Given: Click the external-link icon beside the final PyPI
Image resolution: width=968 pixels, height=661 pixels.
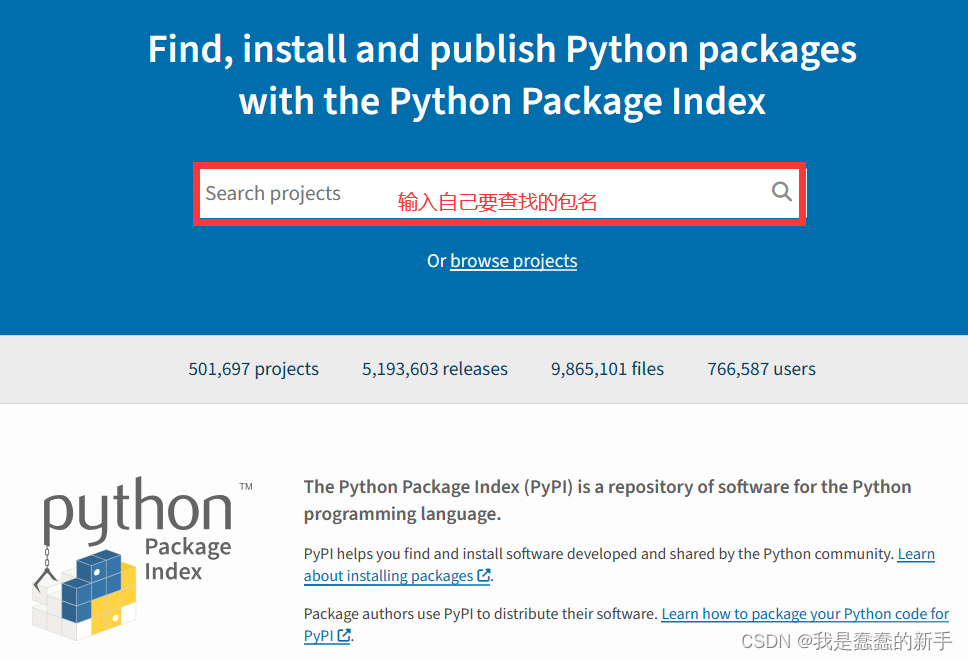Looking at the screenshot, I should (x=344, y=635).
